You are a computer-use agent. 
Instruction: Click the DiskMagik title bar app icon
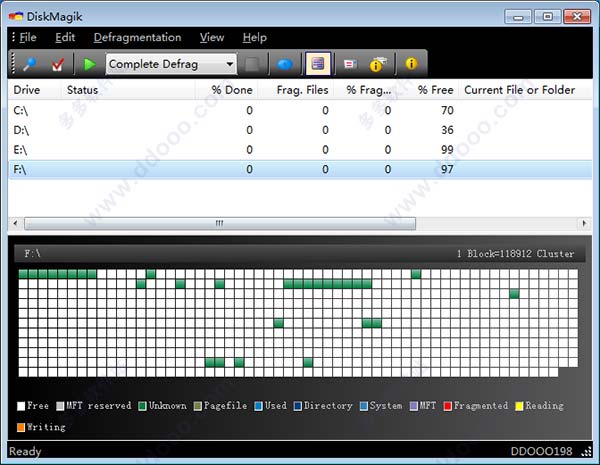tap(16, 16)
